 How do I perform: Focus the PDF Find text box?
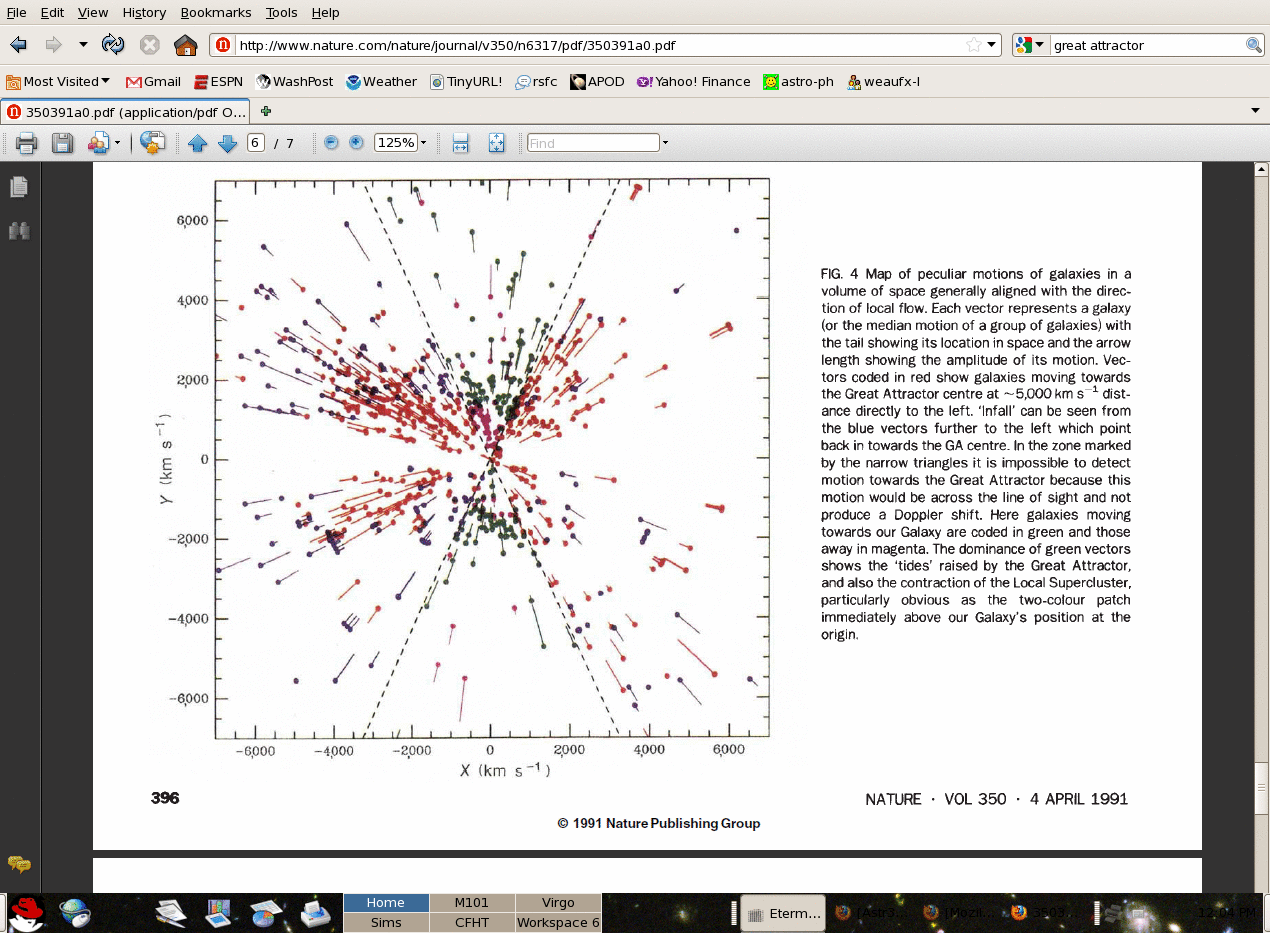click(593, 143)
